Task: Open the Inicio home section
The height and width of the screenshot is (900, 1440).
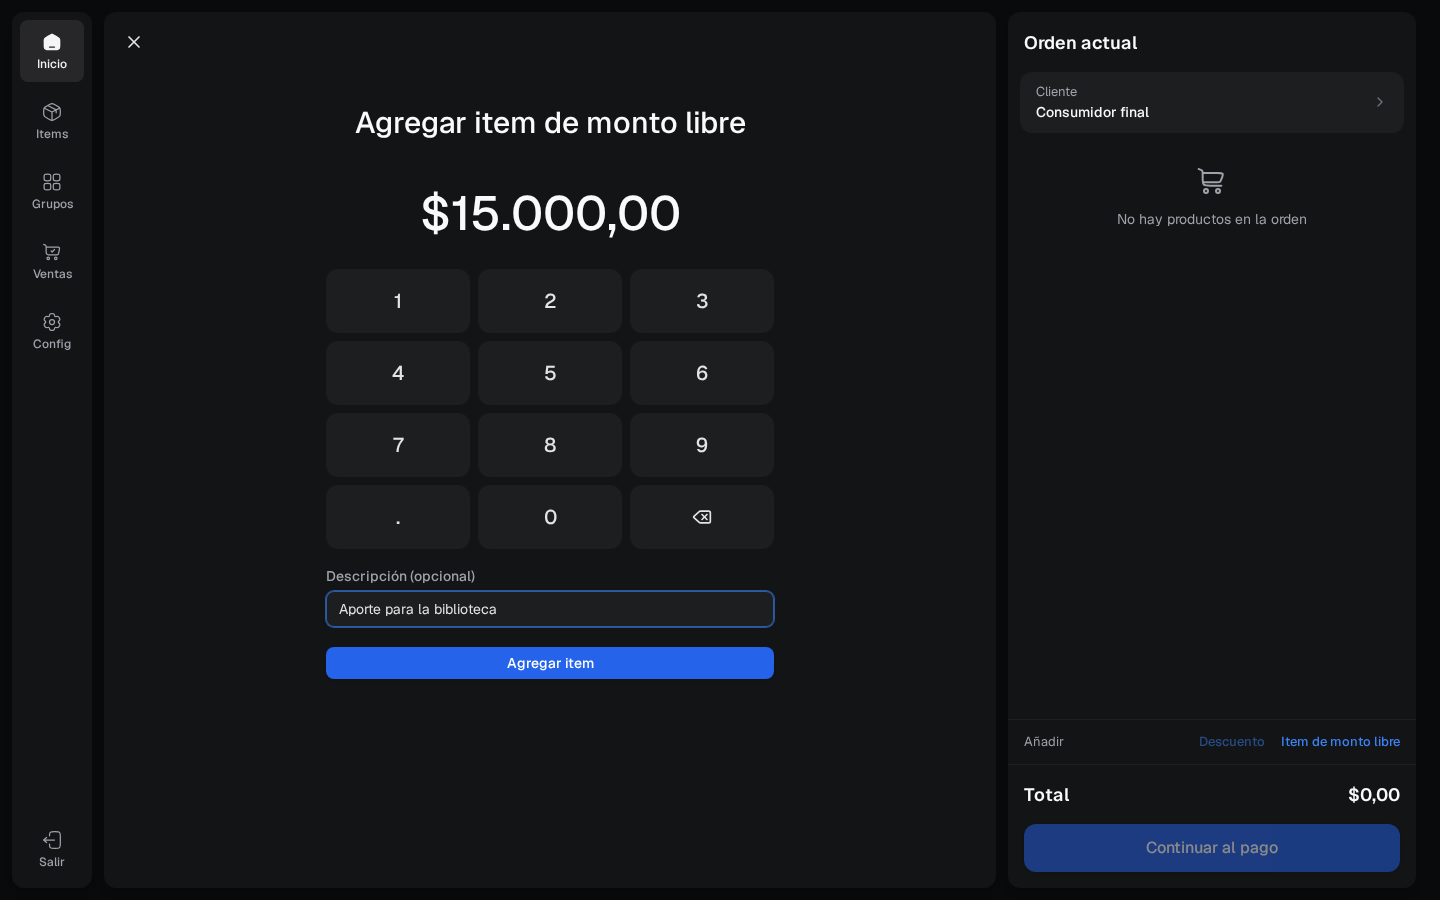Action: click(x=52, y=51)
